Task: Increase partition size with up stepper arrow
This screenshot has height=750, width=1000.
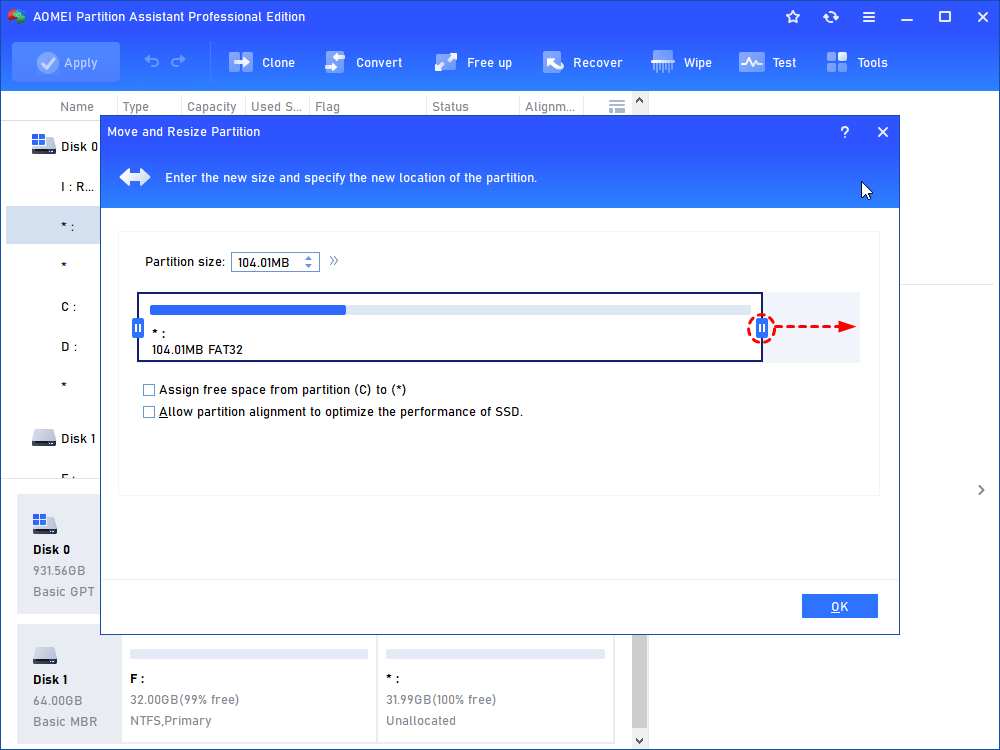Action: tap(309, 258)
